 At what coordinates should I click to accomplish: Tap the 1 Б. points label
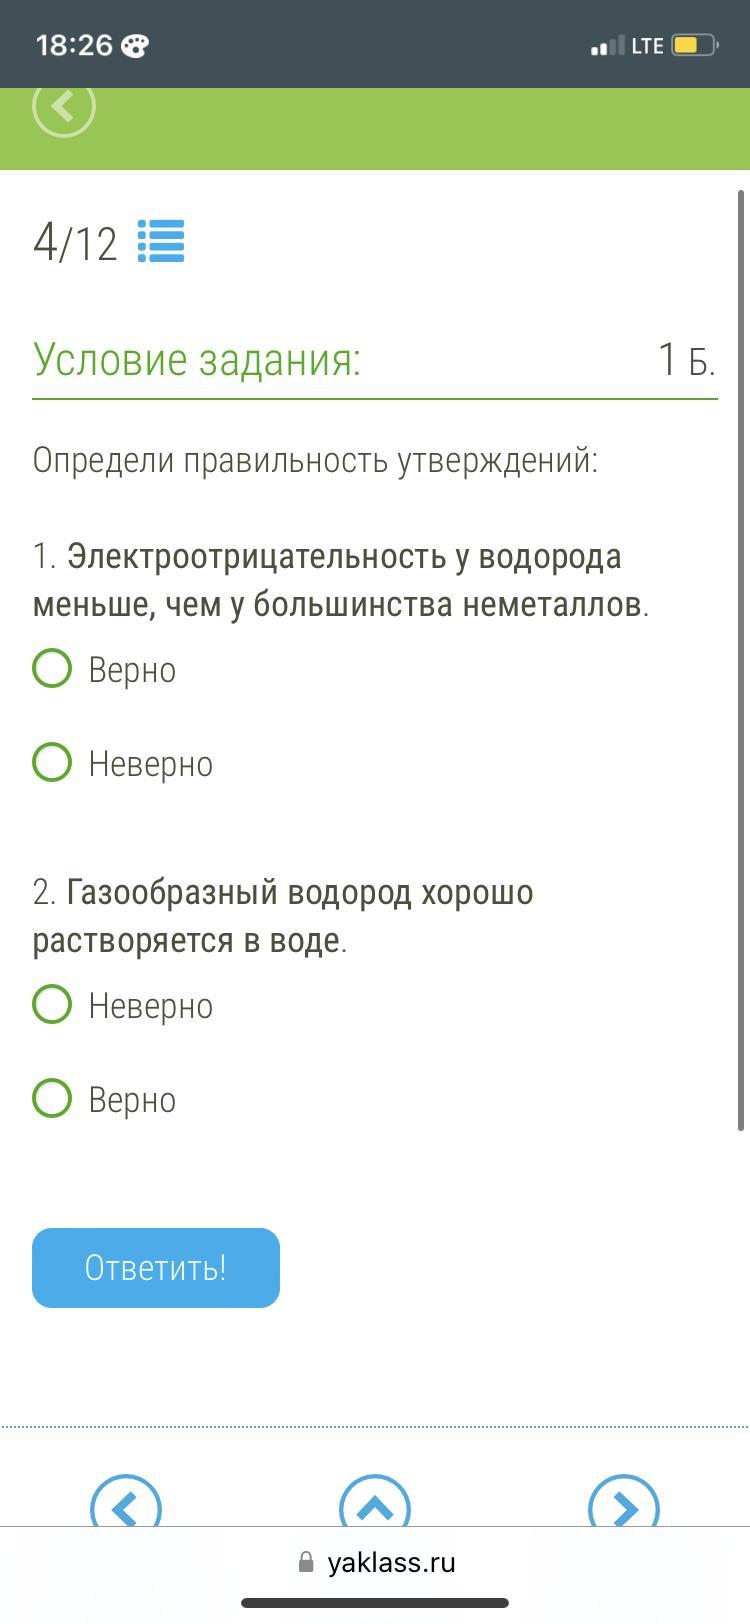(686, 360)
